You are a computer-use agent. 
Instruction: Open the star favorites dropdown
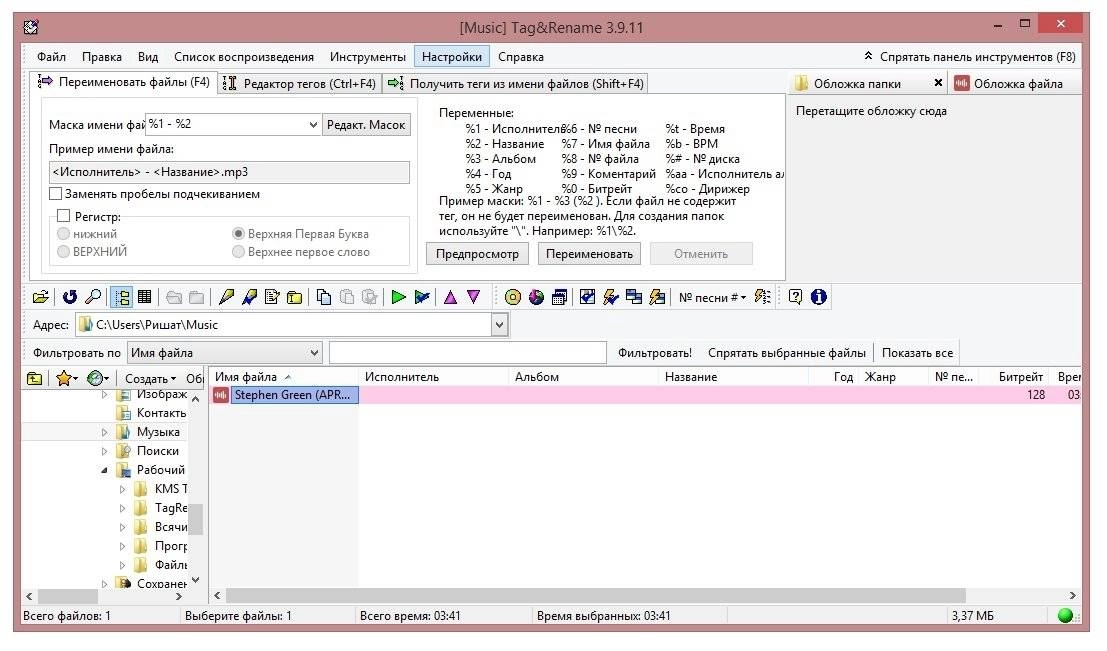point(66,378)
